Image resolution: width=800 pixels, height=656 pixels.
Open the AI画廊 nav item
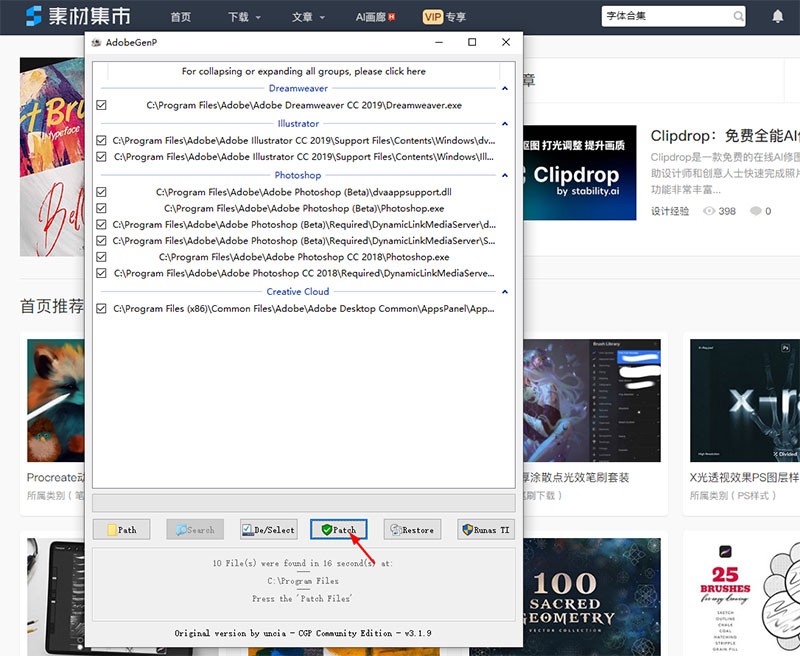375,17
